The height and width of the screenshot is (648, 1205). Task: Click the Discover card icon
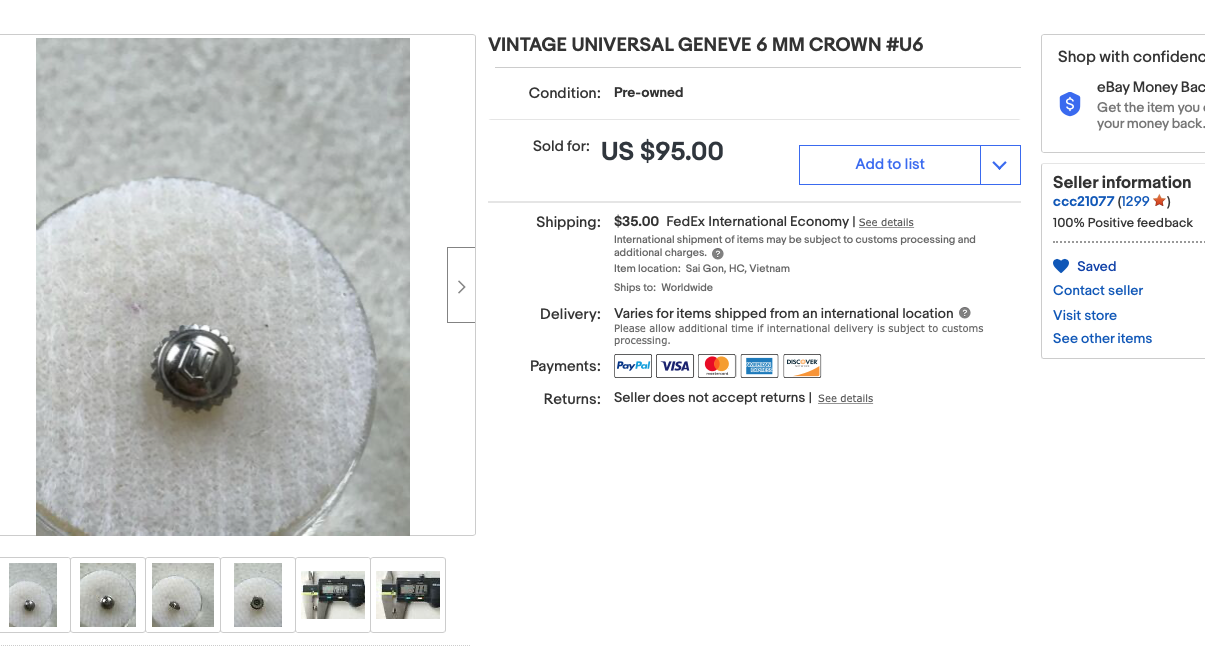[802, 366]
